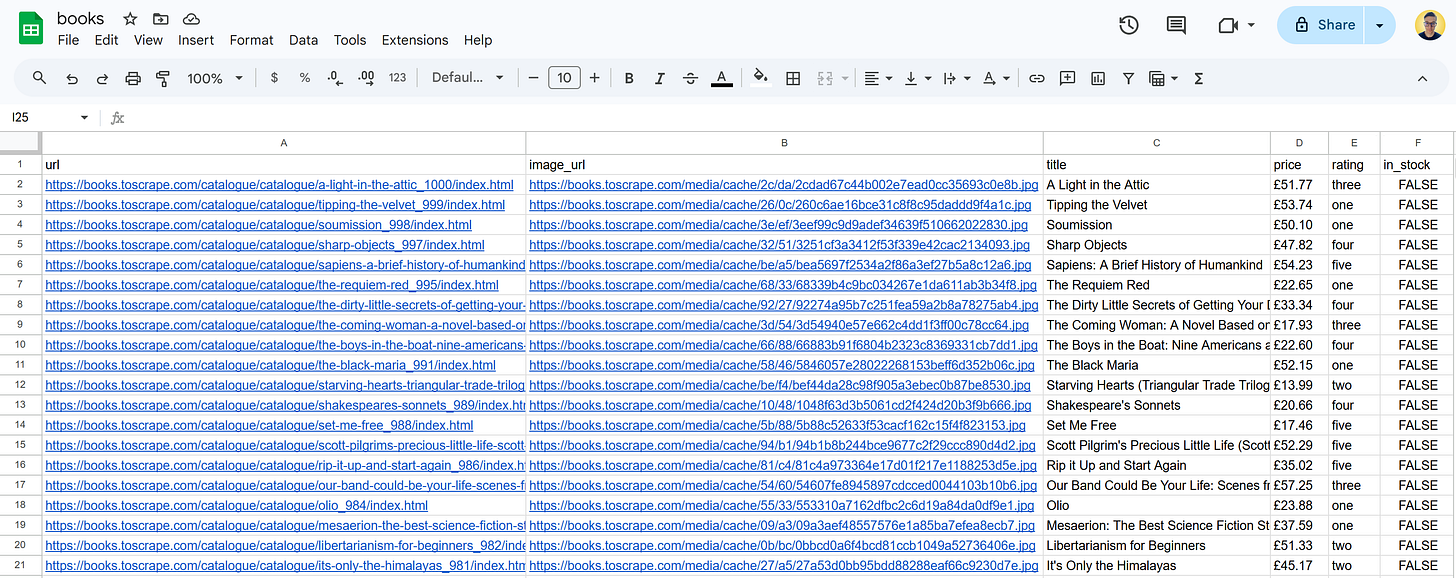Open the Tools menu
The width and height of the screenshot is (1456, 578).
point(350,40)
